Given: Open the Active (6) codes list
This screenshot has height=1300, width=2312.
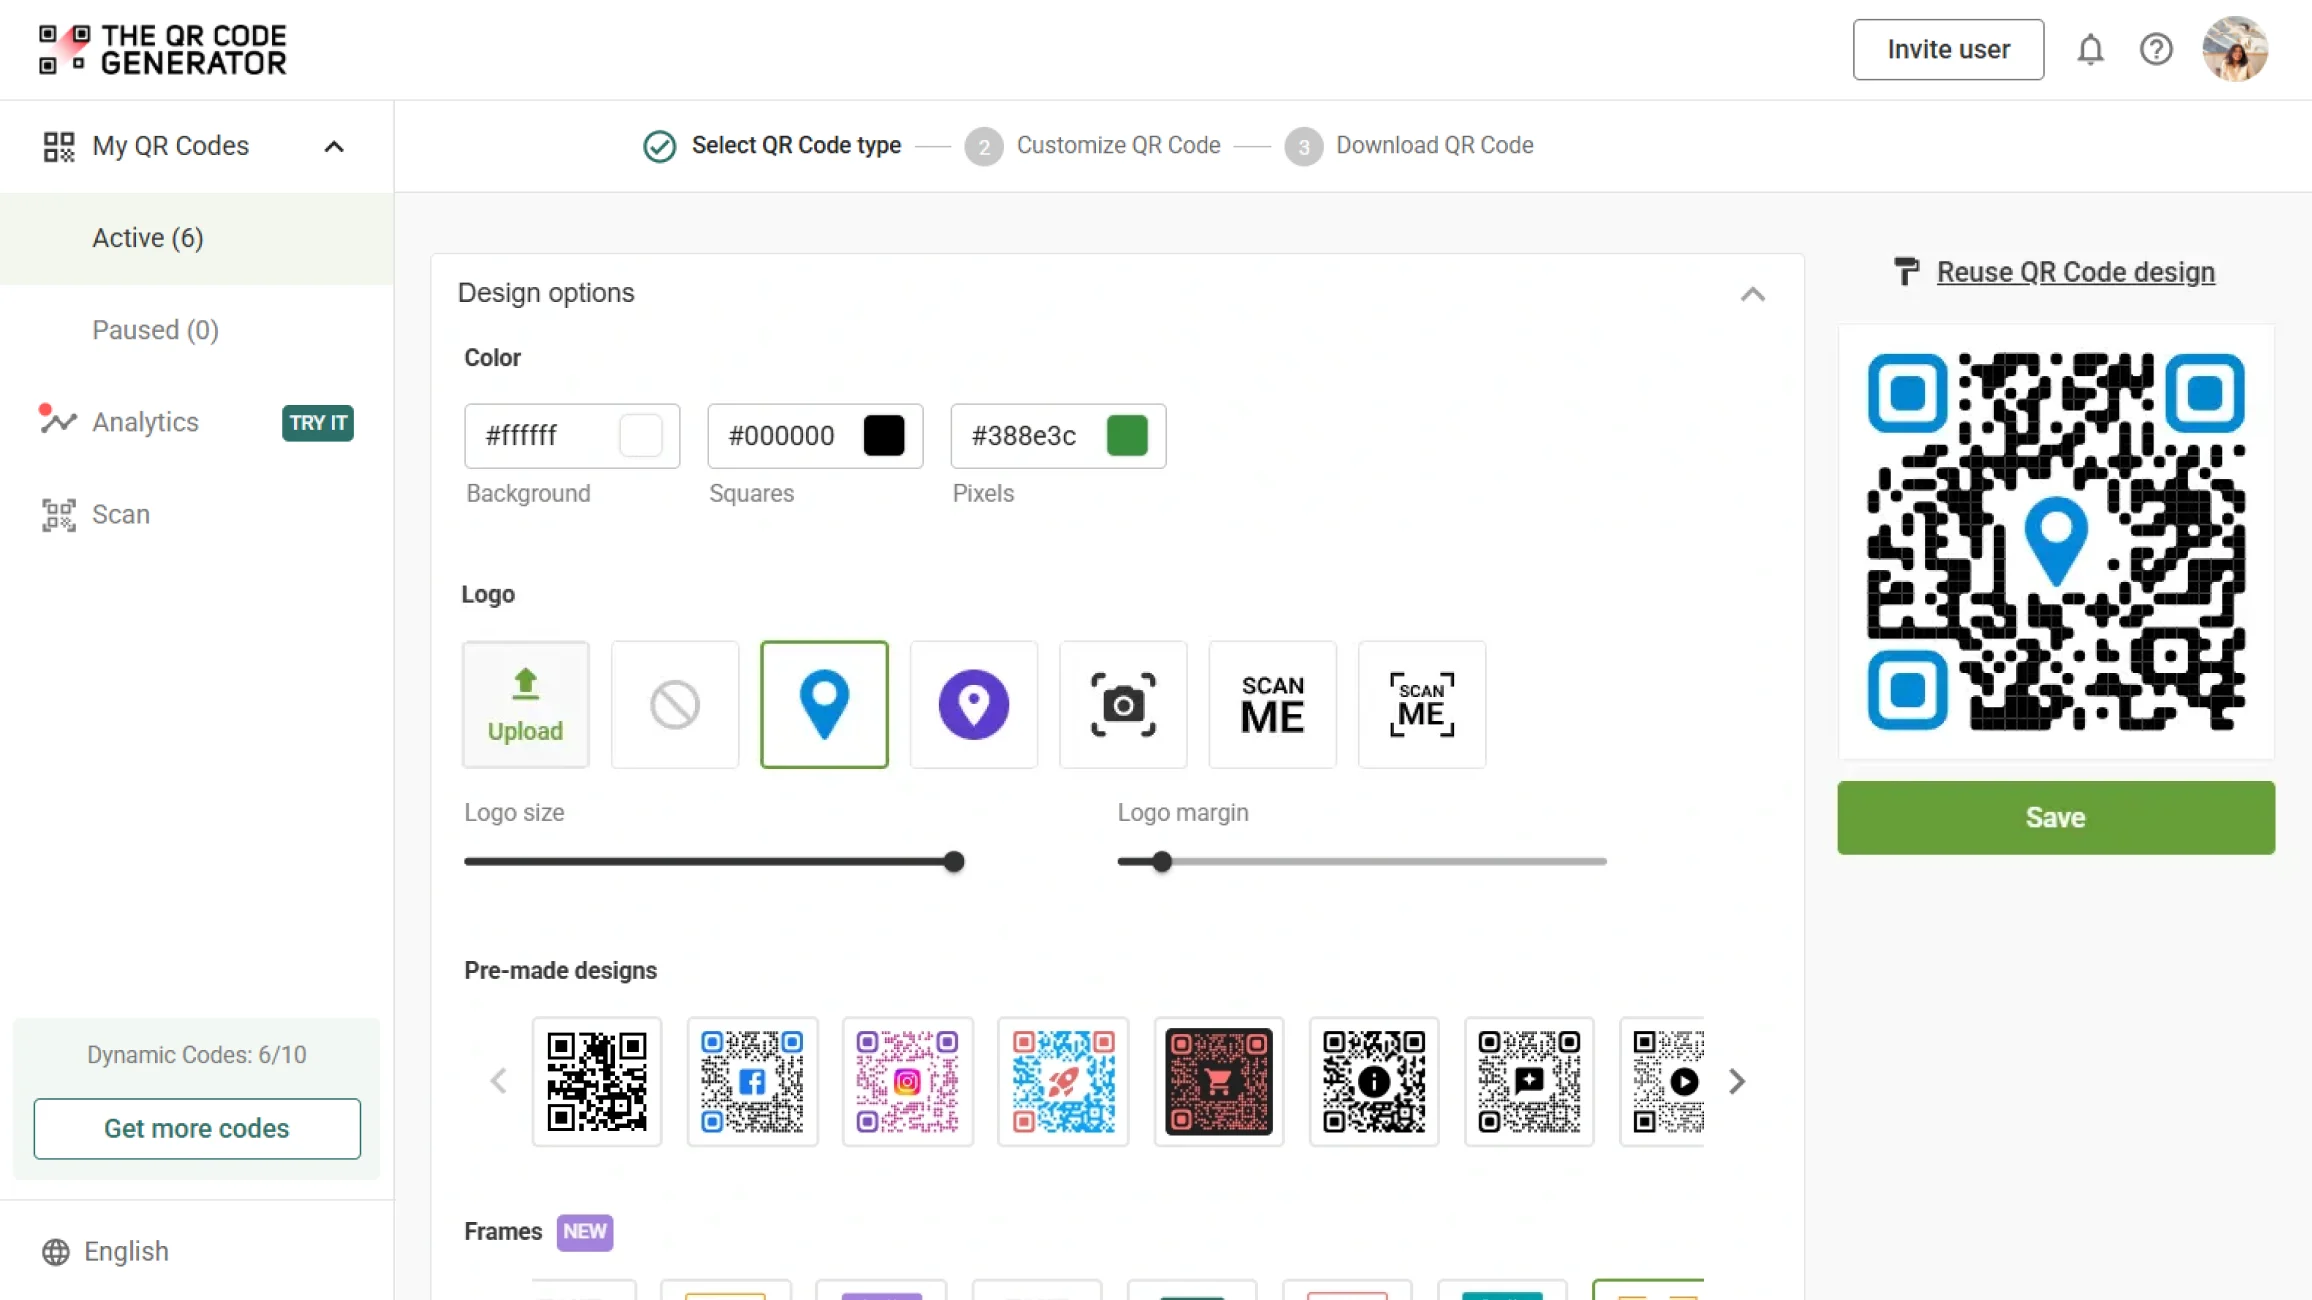Looking at the screenshot, I should pyautogui.click(x=148, y=238).
